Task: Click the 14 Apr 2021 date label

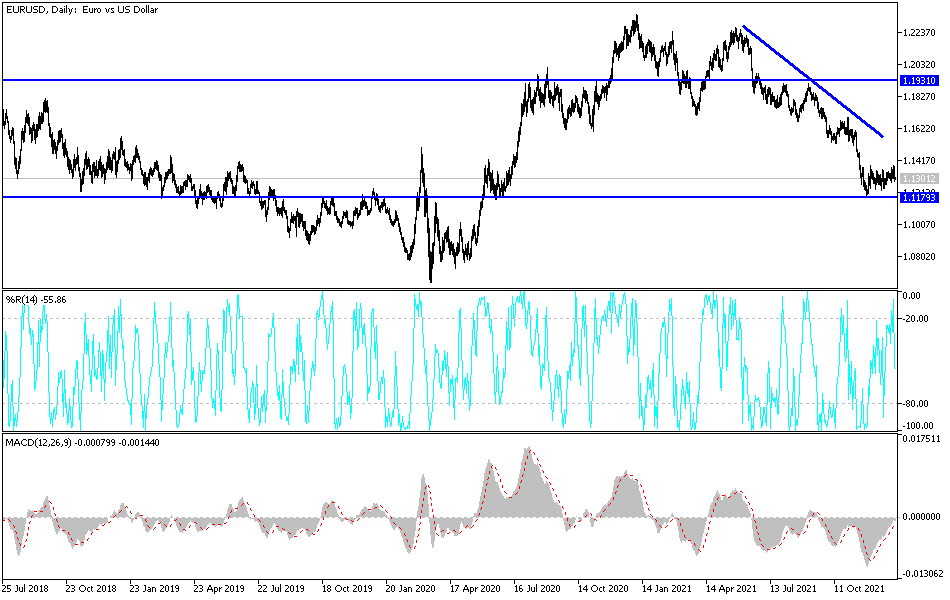Action: click(731, 588)
